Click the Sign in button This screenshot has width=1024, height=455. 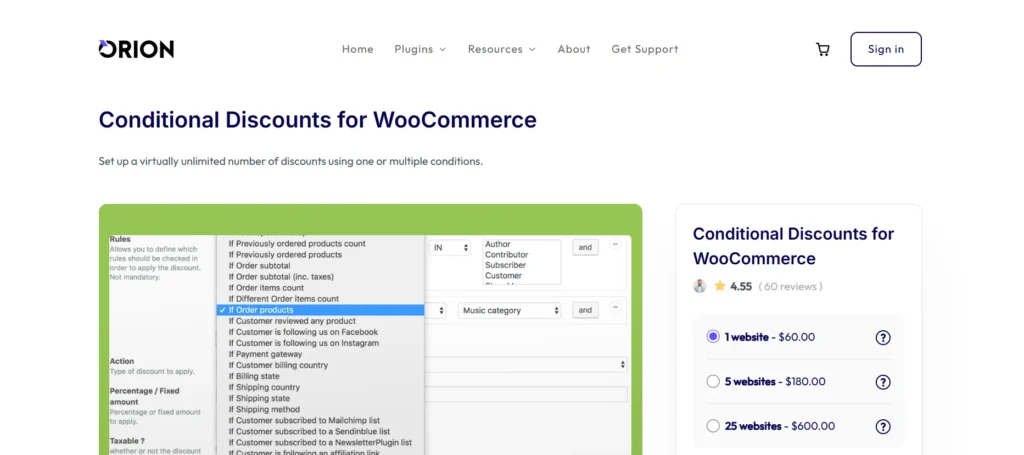(885, 49)
